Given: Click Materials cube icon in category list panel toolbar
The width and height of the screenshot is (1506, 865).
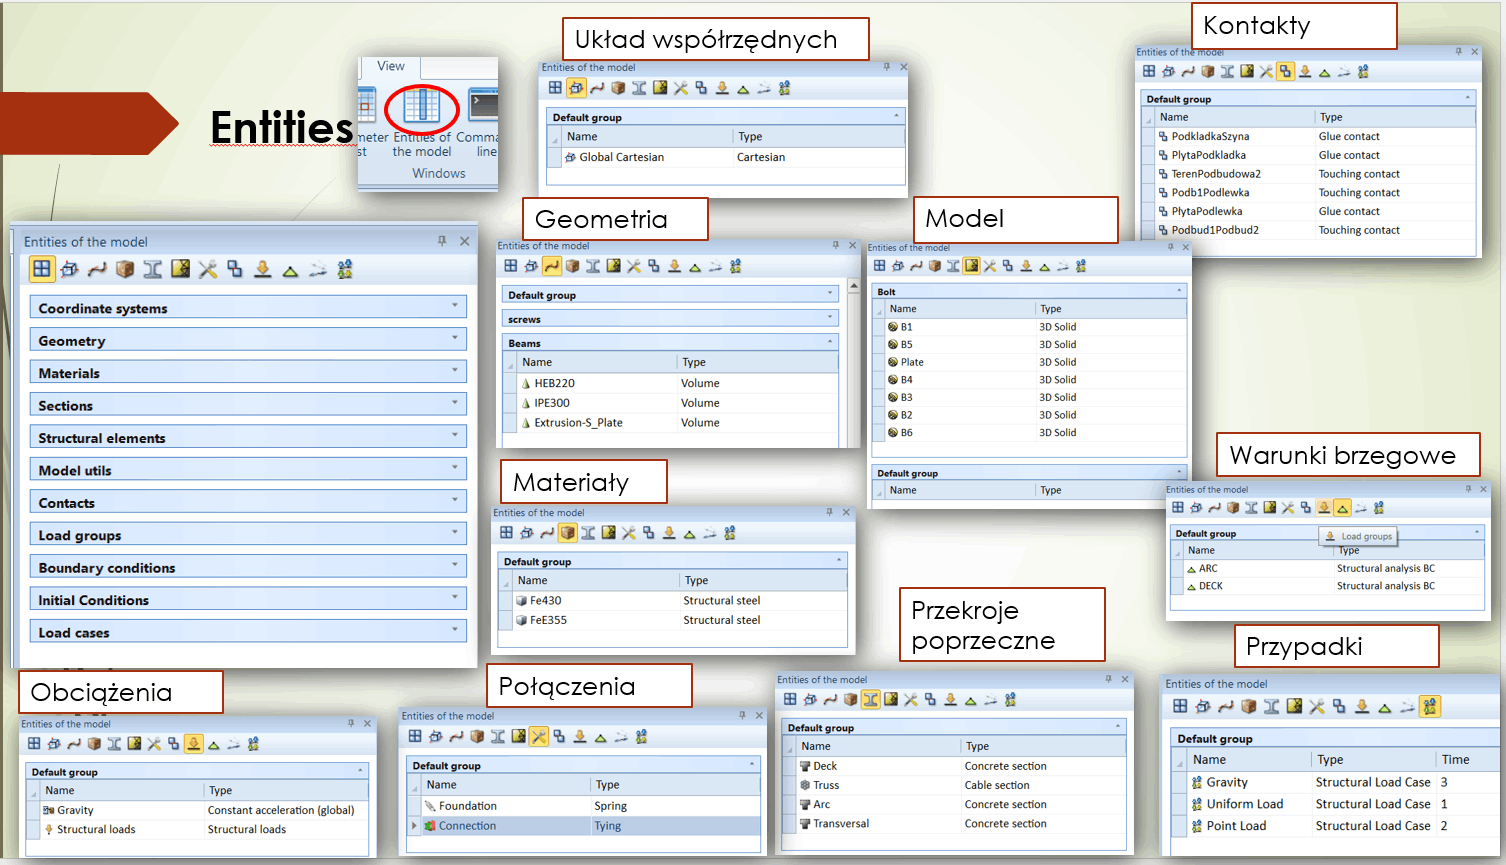Looking at the screenshot, I should click(125, 269).
